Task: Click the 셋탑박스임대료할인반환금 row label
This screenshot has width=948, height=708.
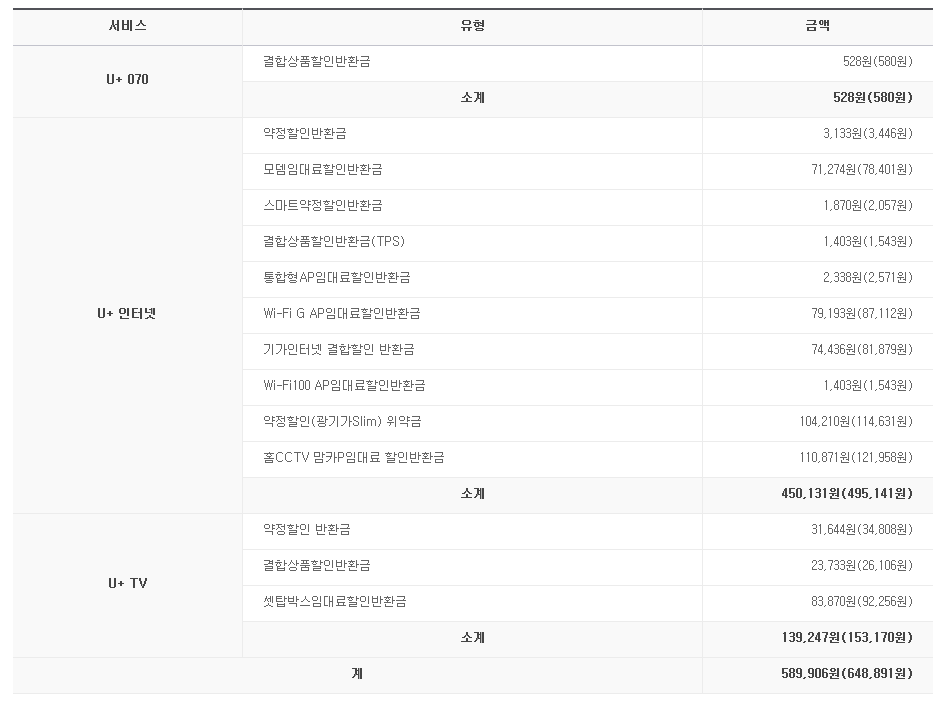Action: (334, 602)
